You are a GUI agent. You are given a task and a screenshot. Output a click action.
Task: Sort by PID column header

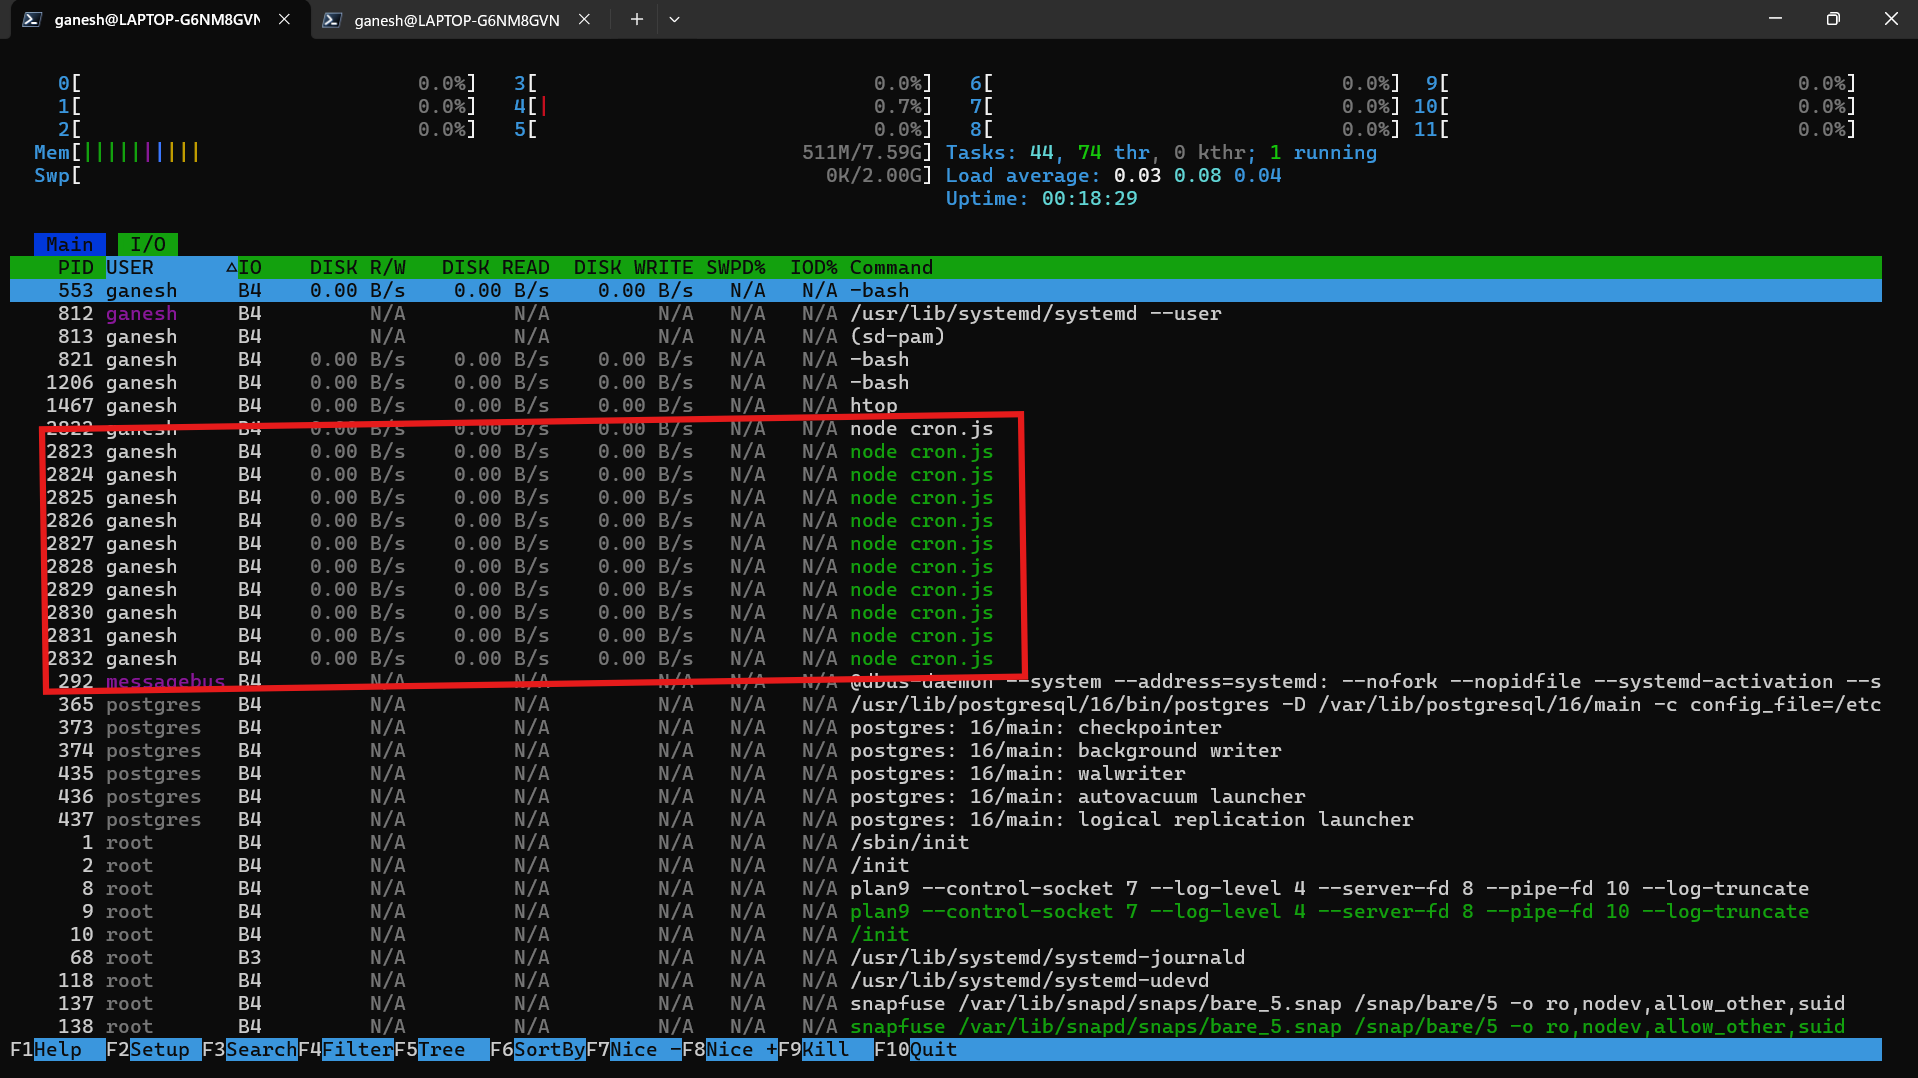click(75, 267)
